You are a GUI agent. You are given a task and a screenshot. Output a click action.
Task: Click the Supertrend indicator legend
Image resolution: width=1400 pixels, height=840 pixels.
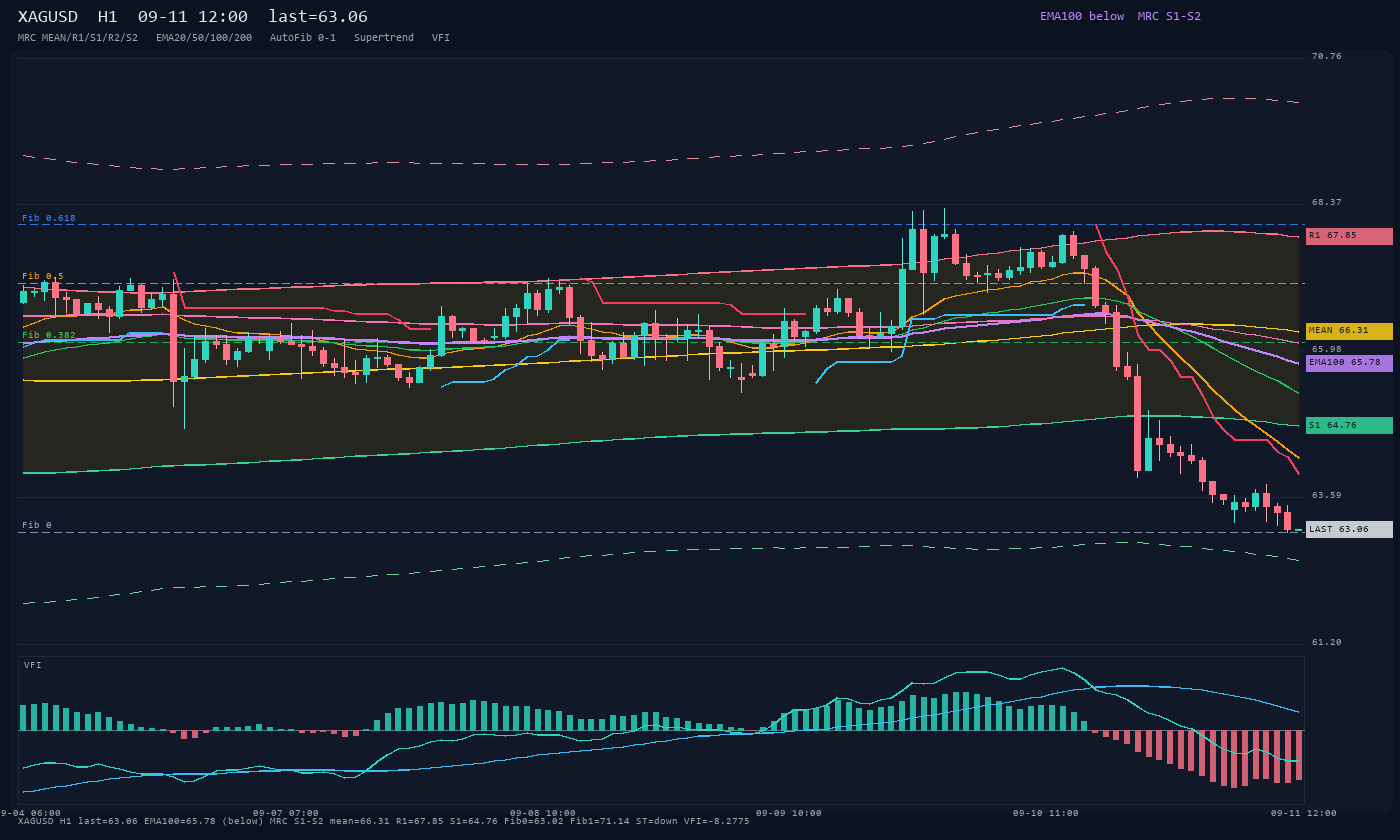384,38
